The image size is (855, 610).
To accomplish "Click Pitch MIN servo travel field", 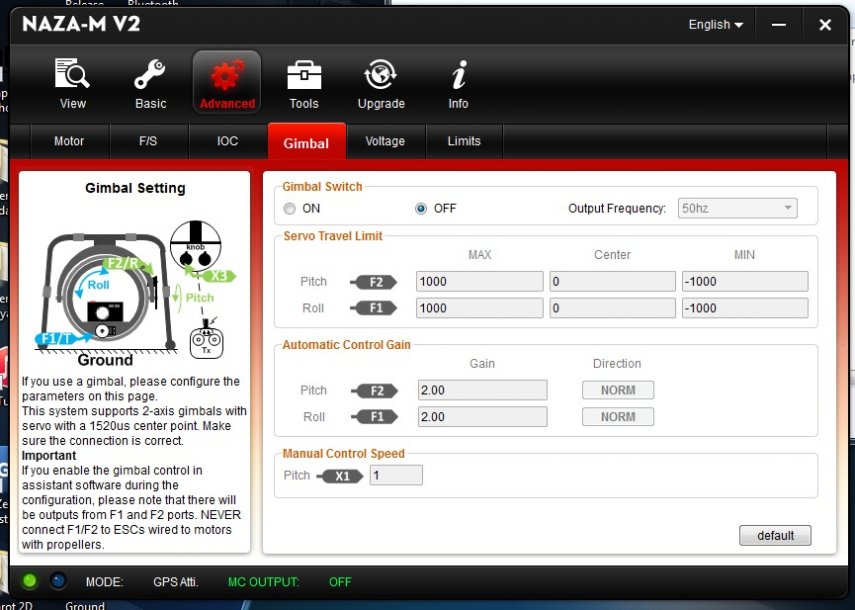I will click(745, 281).
